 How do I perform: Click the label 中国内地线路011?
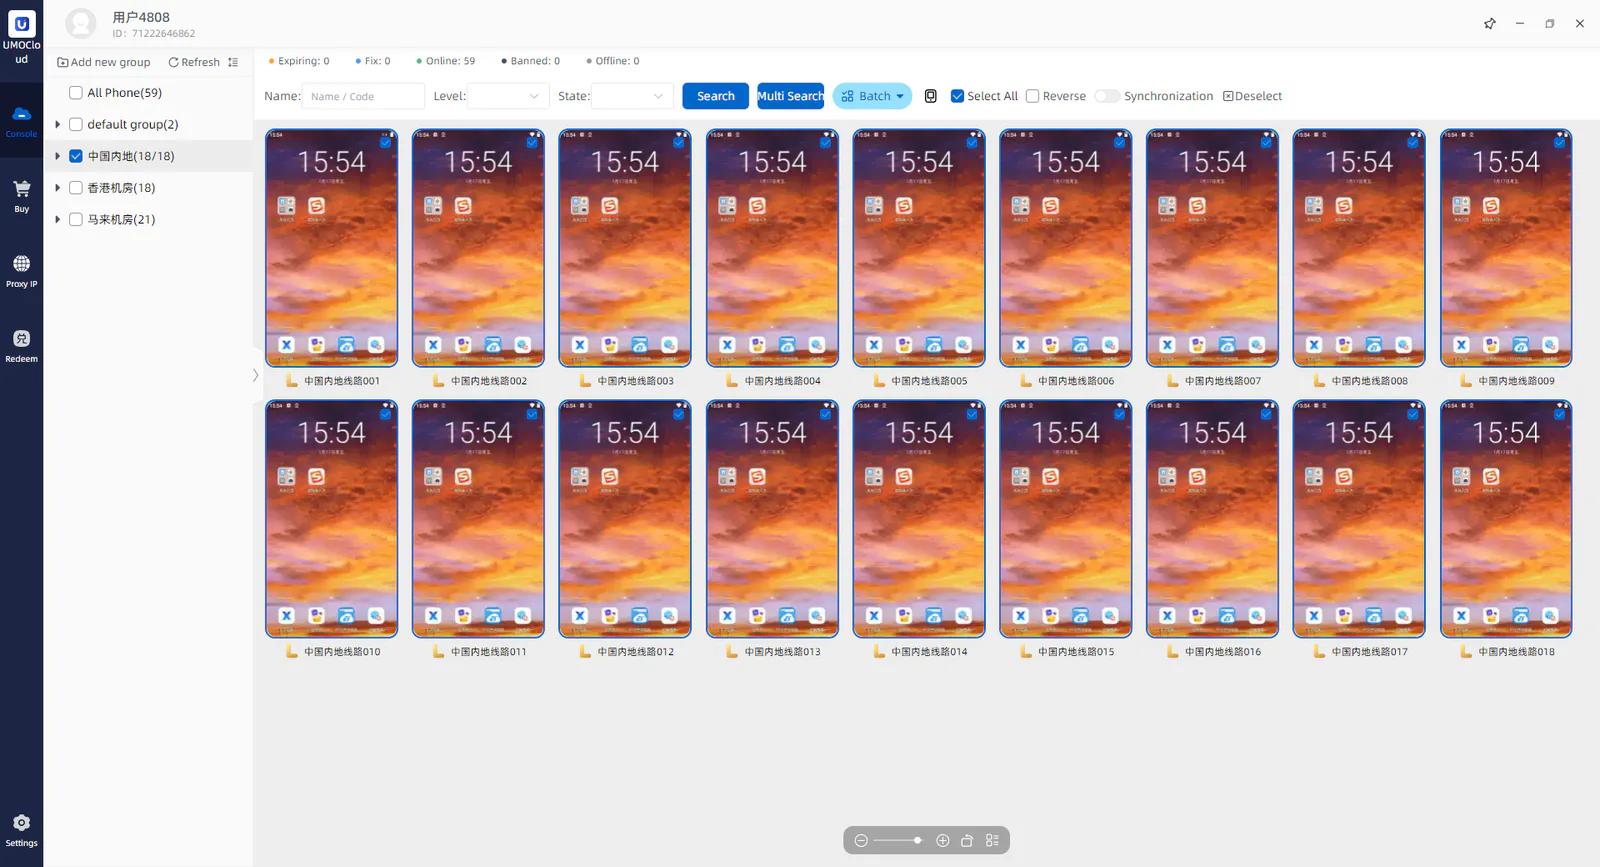(x=489, y=652)
